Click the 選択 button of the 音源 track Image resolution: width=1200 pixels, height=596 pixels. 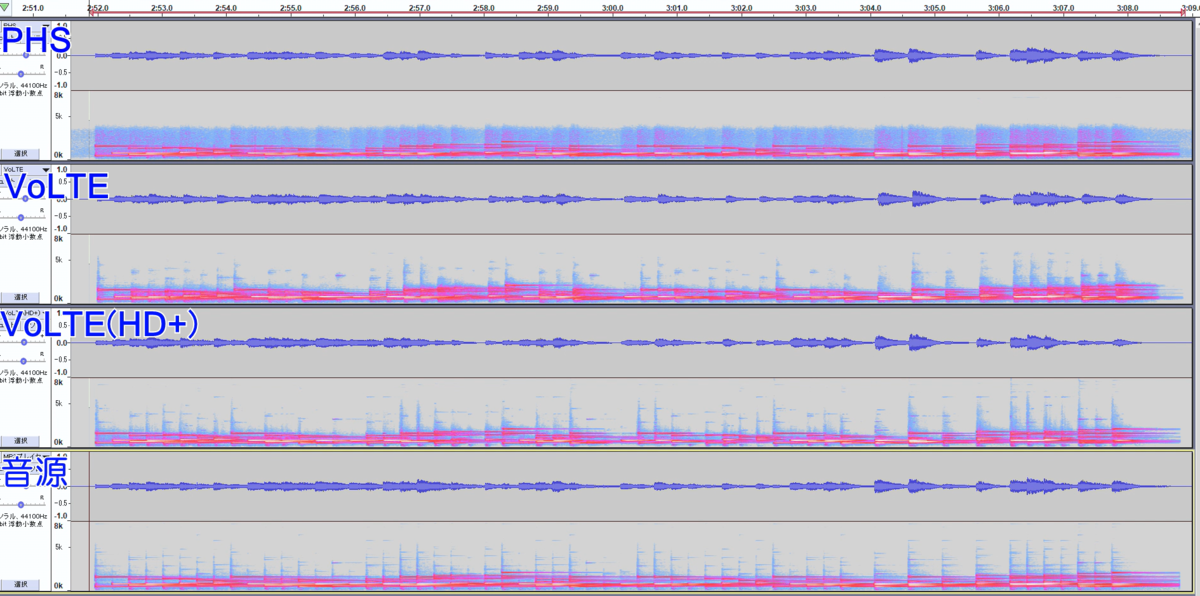pos(20,584)
